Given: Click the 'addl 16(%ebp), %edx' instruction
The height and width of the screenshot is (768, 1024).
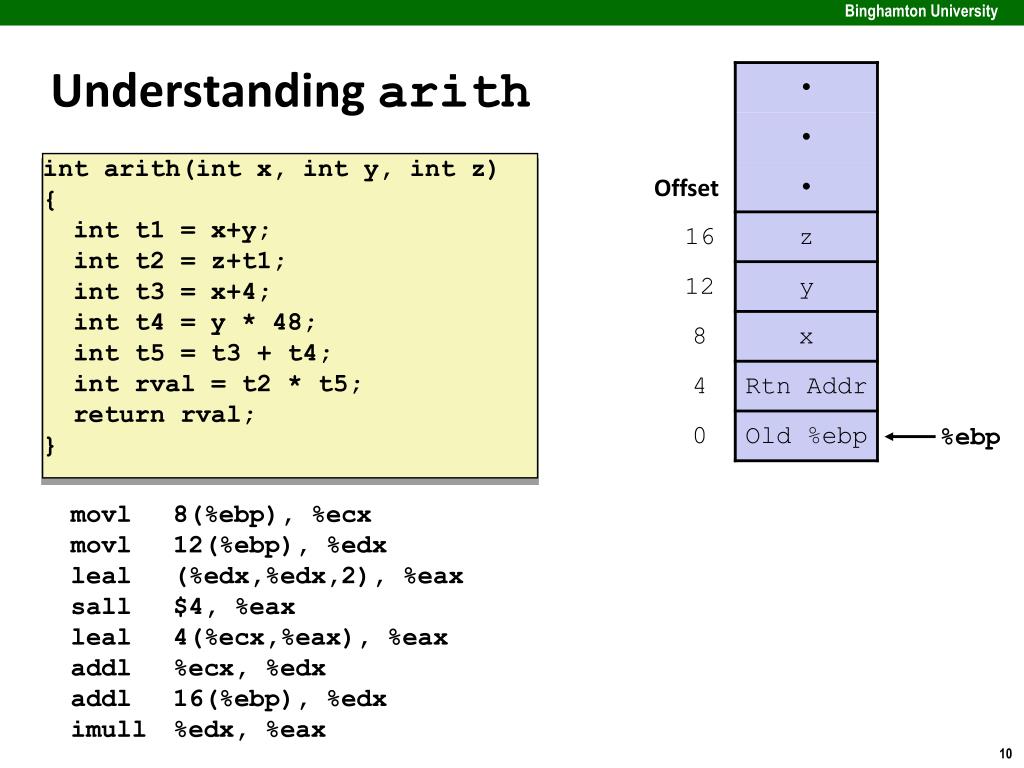Looking at the screenshot, I should (229, 699).
